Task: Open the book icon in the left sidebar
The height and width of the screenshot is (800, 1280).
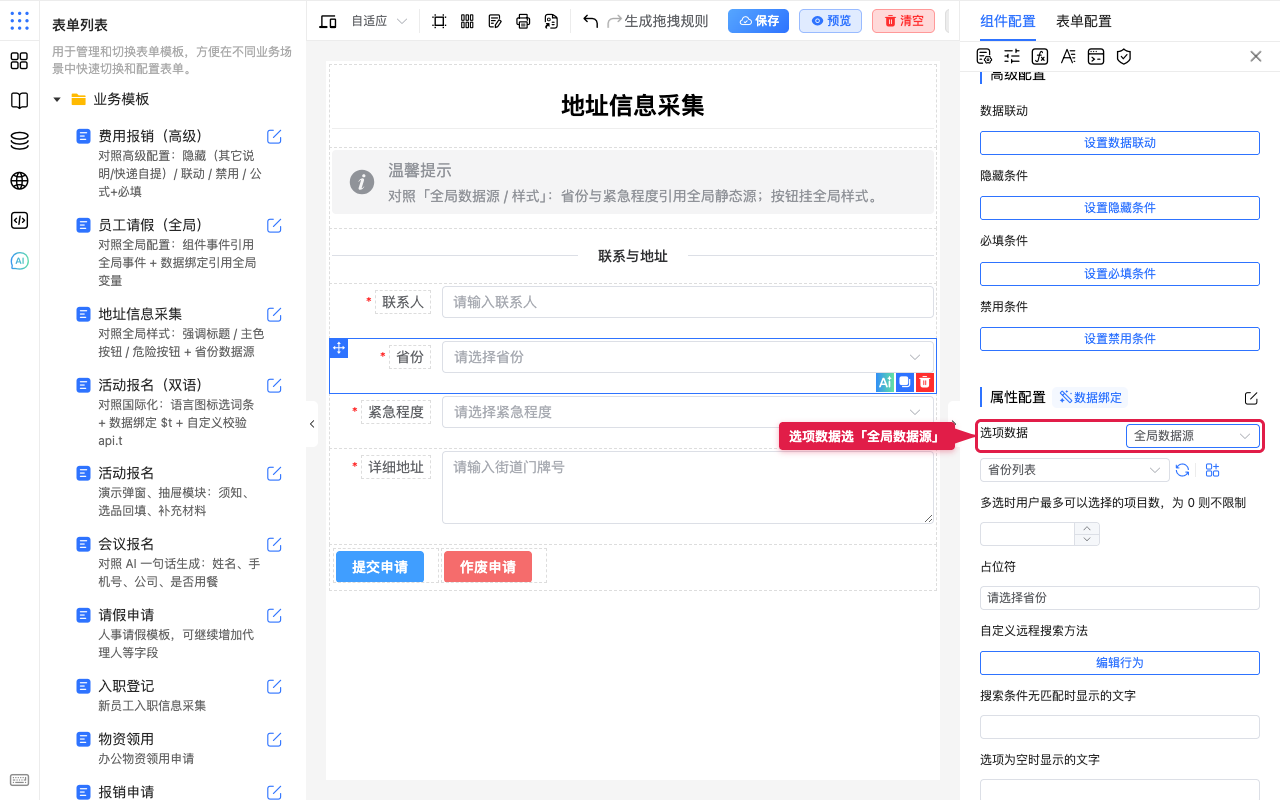Action: (19, 101)
